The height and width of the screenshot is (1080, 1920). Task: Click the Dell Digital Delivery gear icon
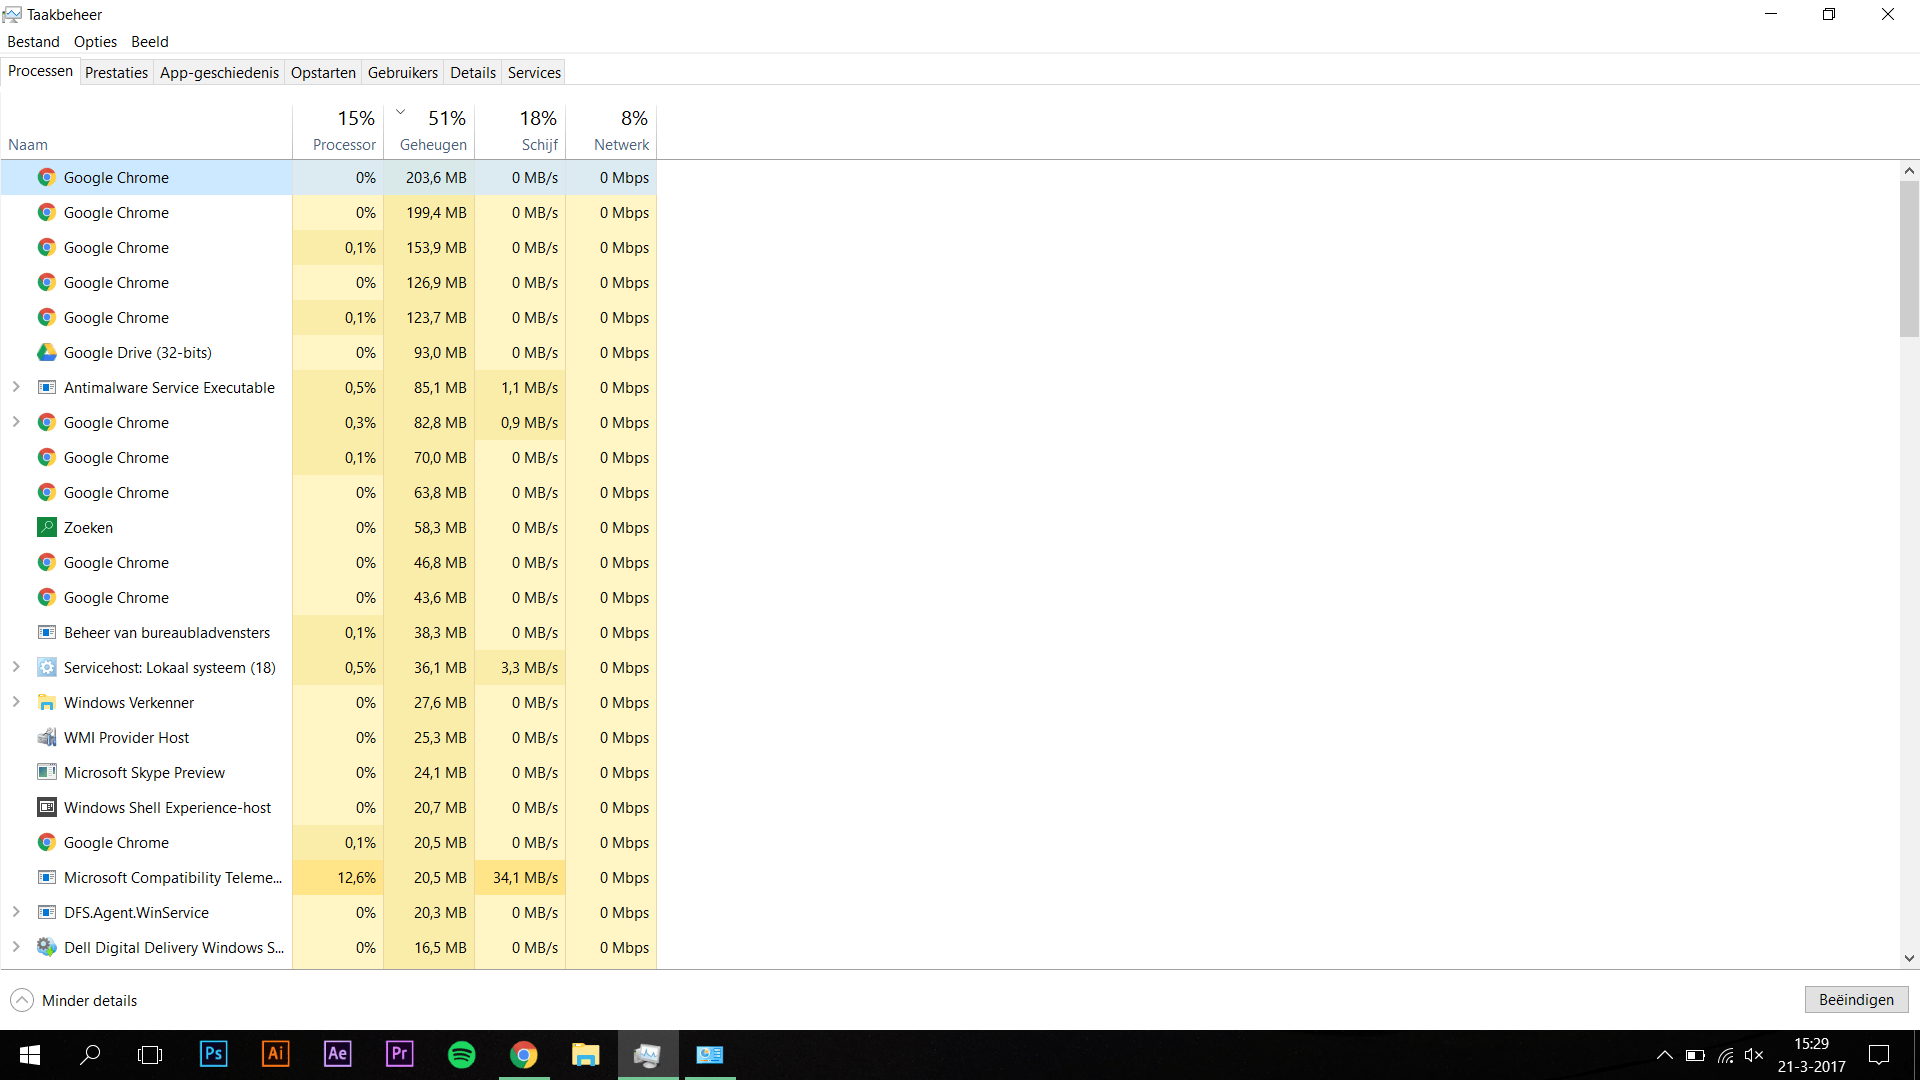46,948
